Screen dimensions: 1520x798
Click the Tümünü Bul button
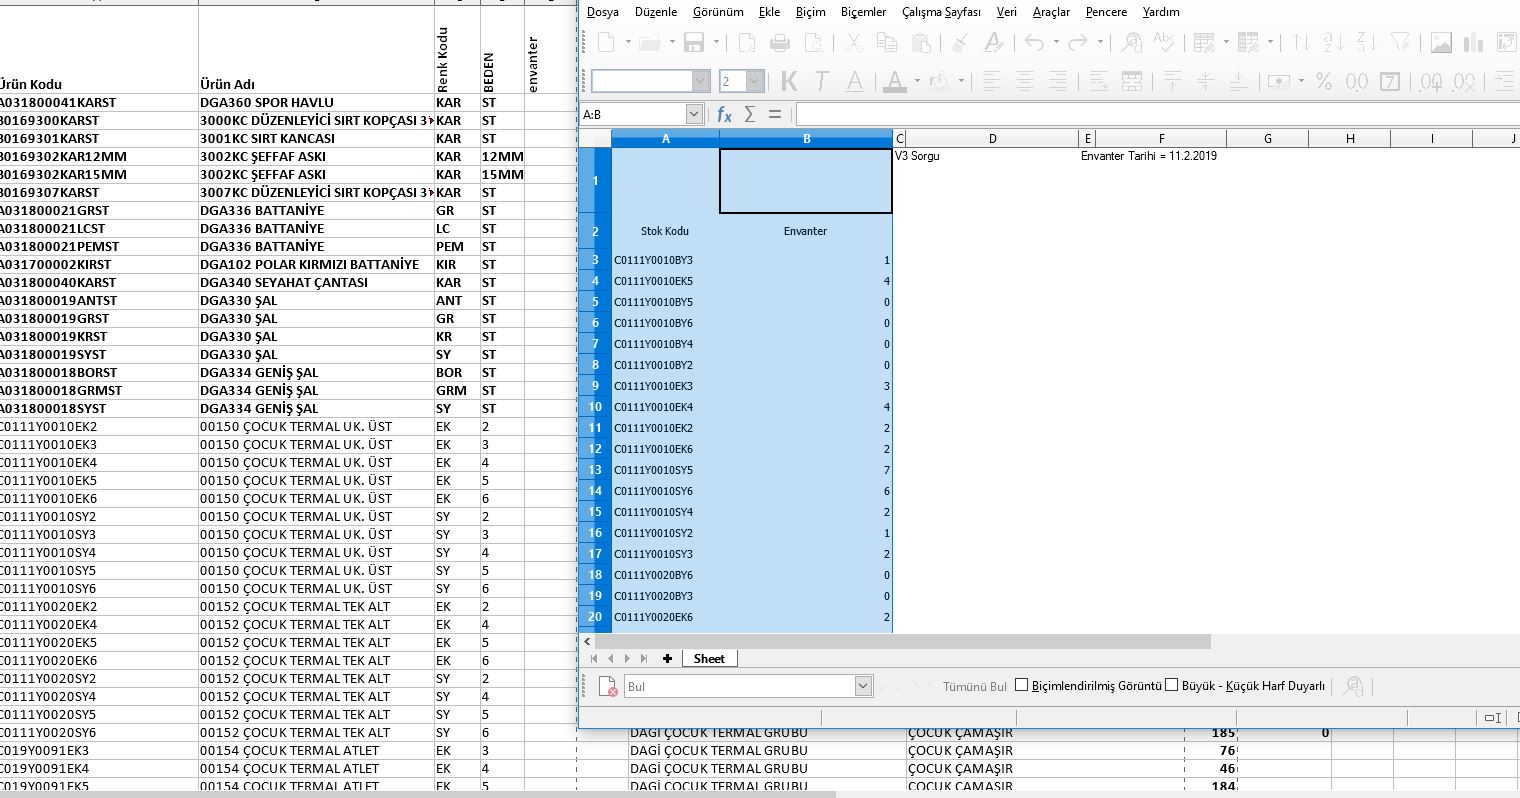click(x=975, y=686)
